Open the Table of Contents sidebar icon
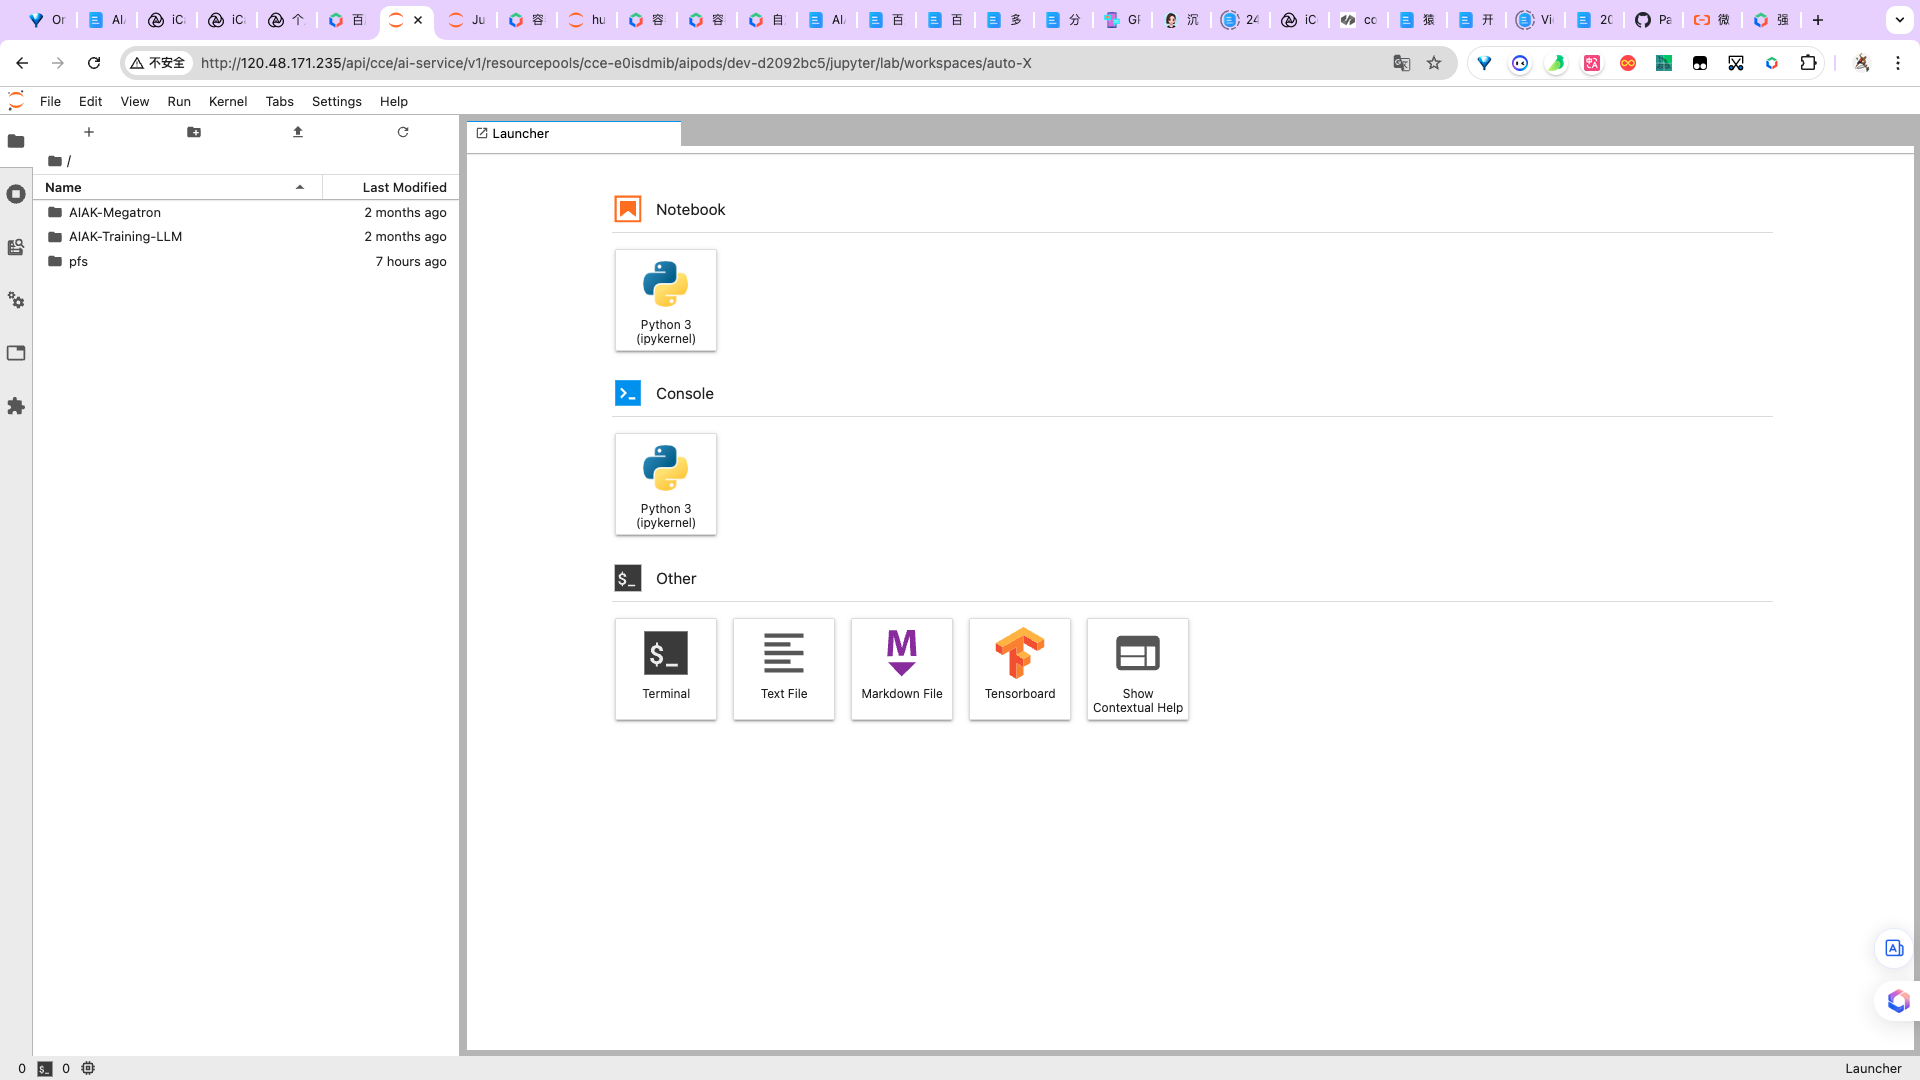The image size is (1920, 1080). coord(16,247)
